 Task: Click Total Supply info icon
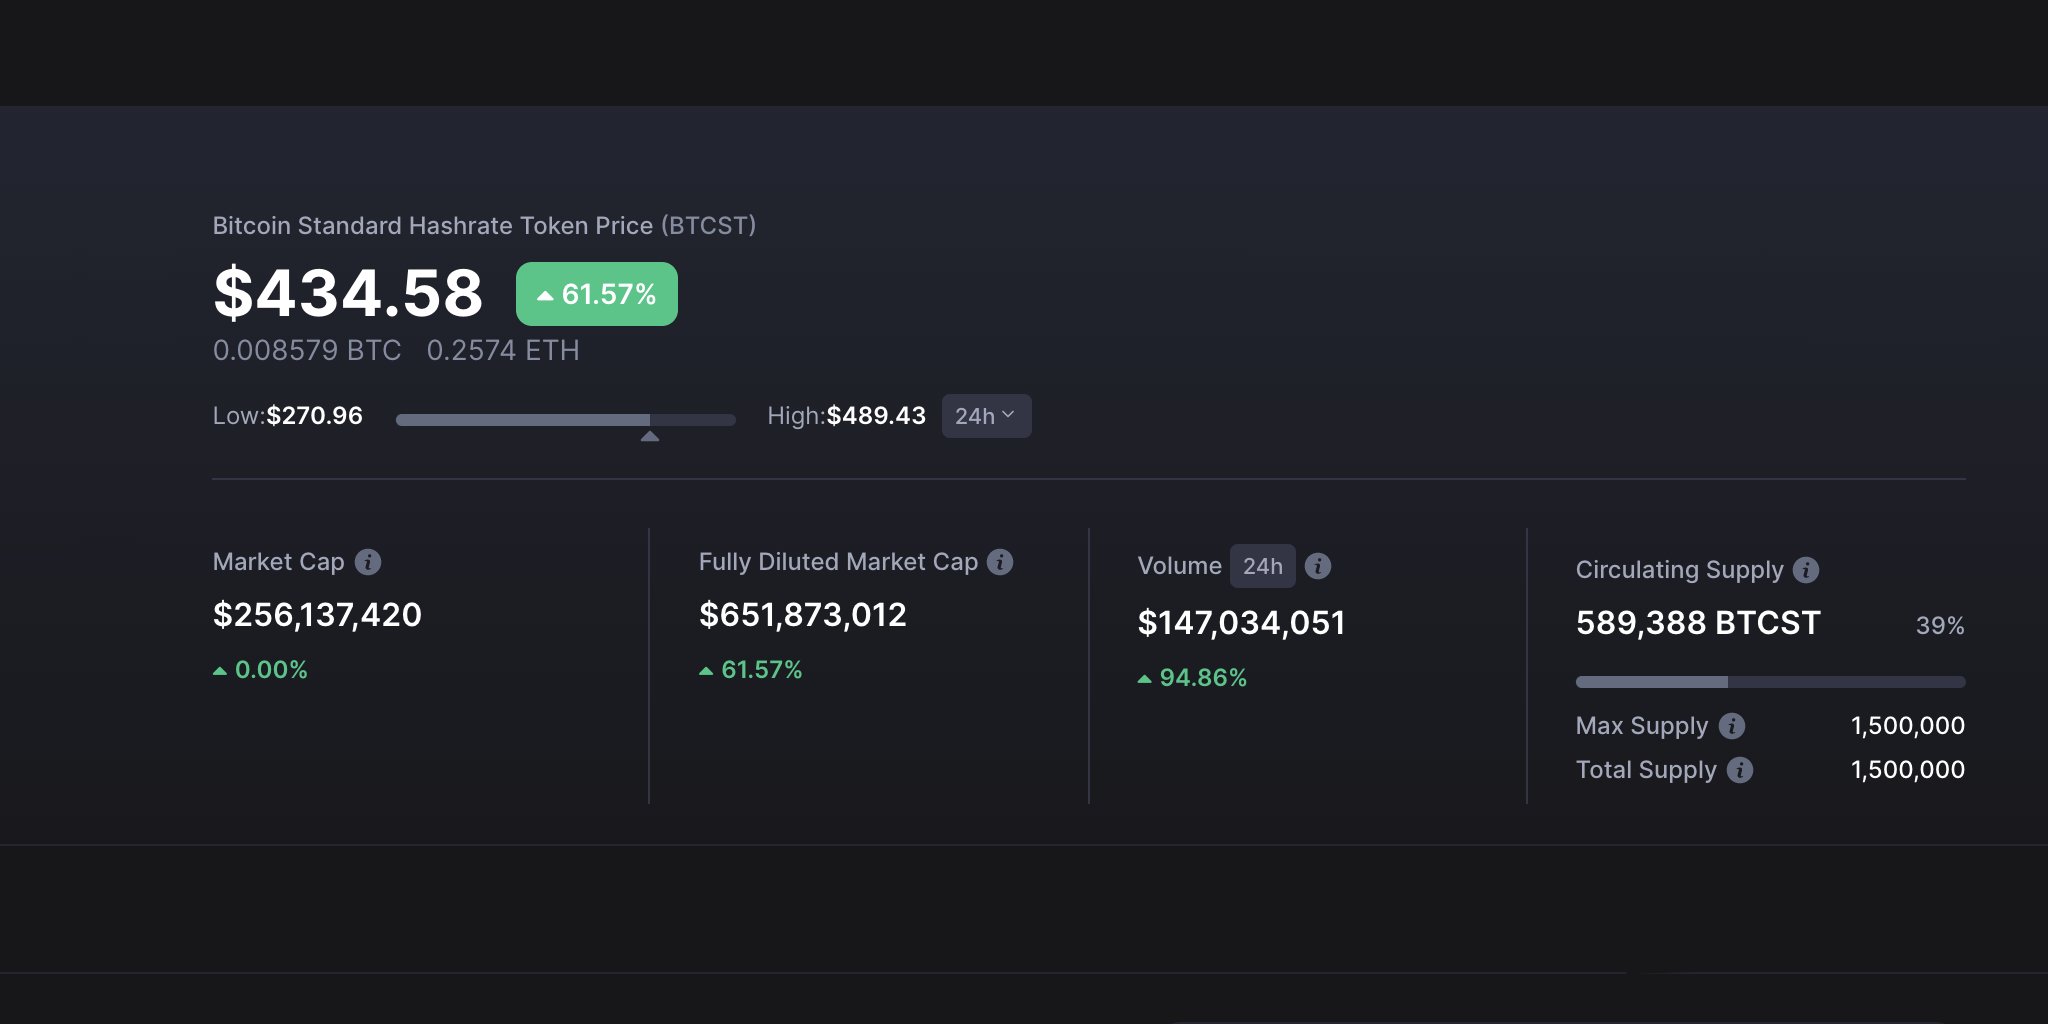(x=1740, y=770)
